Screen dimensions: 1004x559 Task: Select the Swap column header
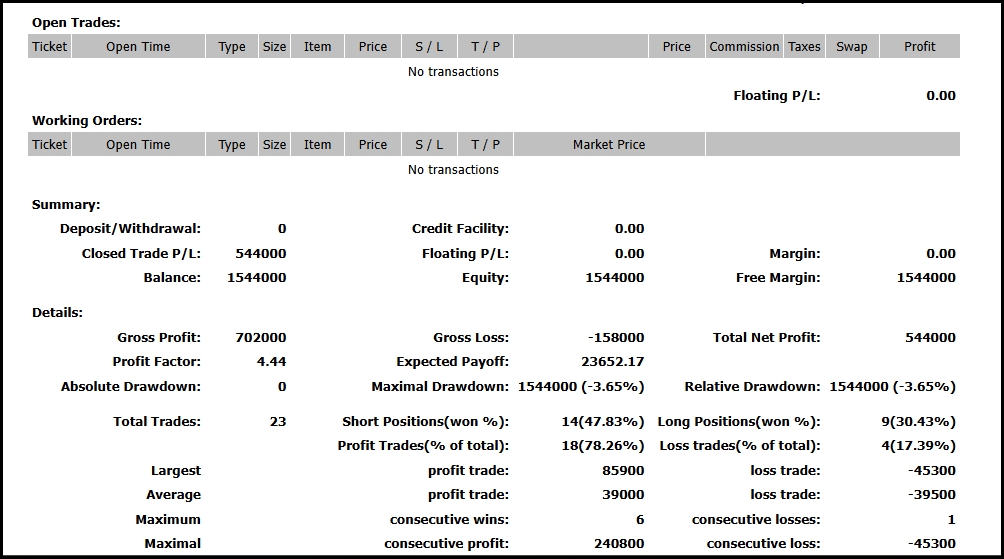tap(852, 46)
